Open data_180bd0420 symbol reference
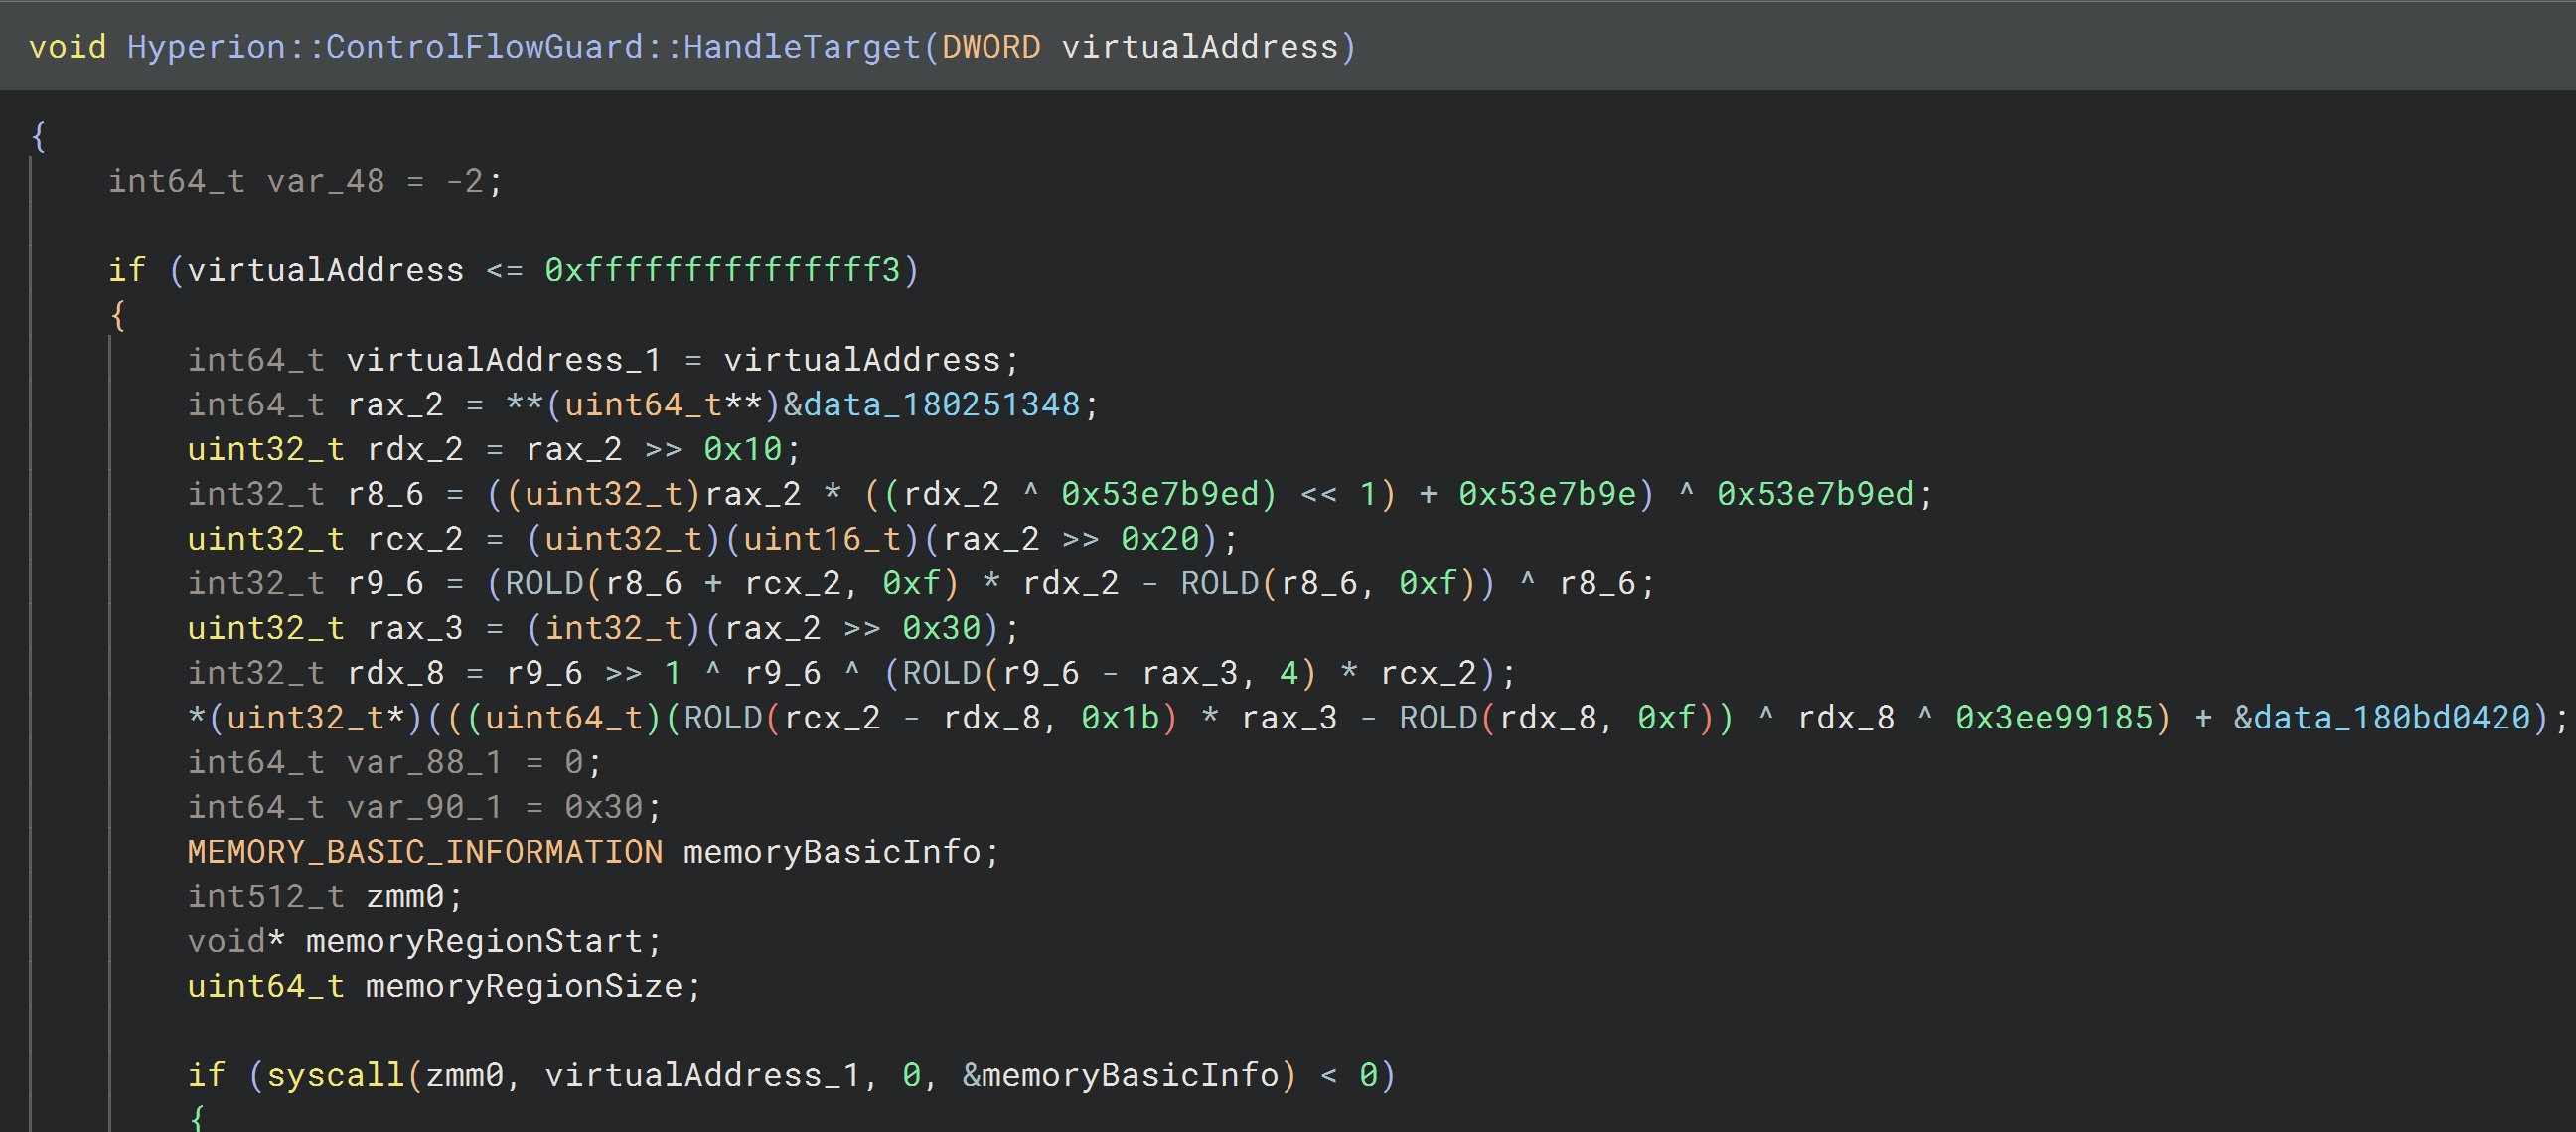 [x=2392, y=718]
